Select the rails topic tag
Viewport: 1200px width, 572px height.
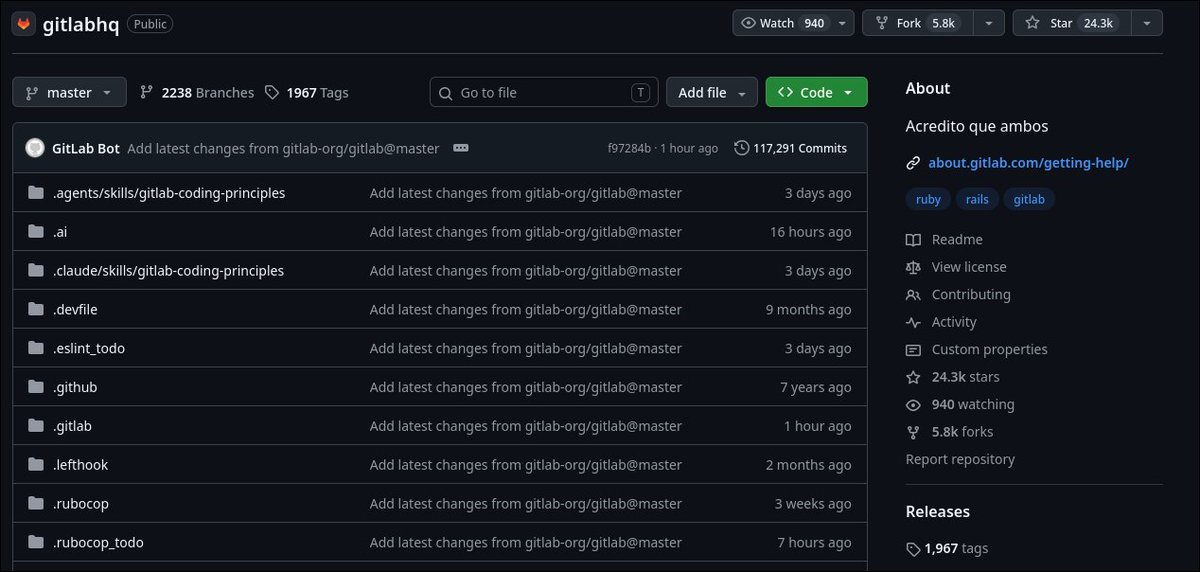click(977, 199)
